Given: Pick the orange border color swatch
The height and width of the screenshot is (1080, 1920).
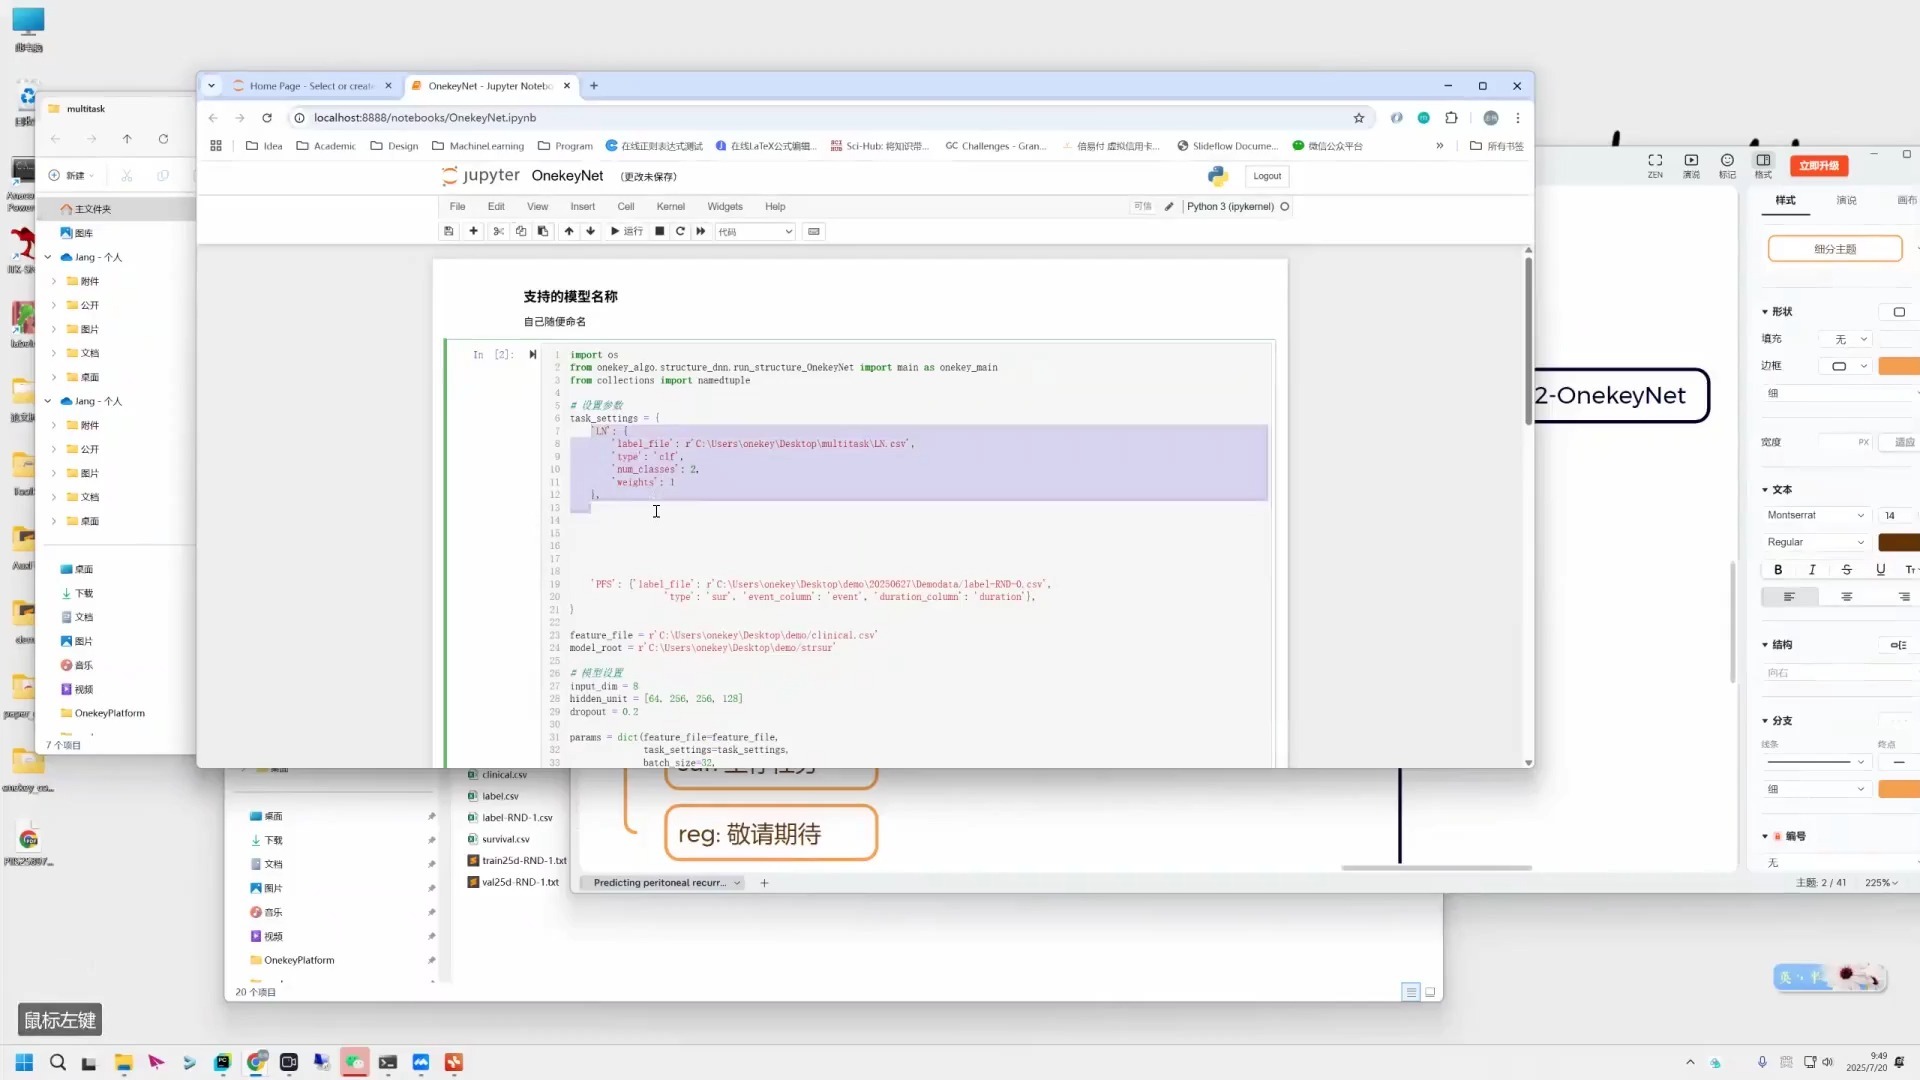Looking at the screenshot, I should coord(1899,366).
